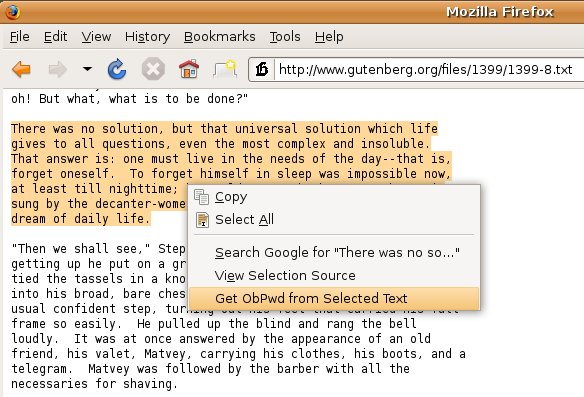
Task: Click the text "friend, his valet, Matvey"
Action: (x=101, y=353)
